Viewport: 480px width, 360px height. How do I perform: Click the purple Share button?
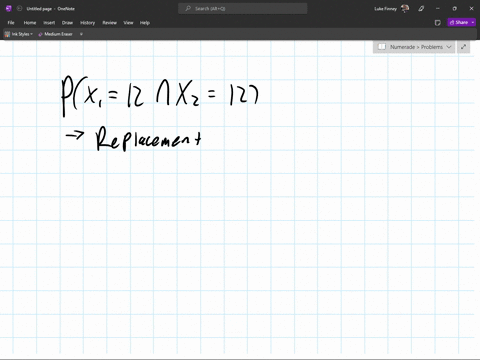tap(459, 22)
